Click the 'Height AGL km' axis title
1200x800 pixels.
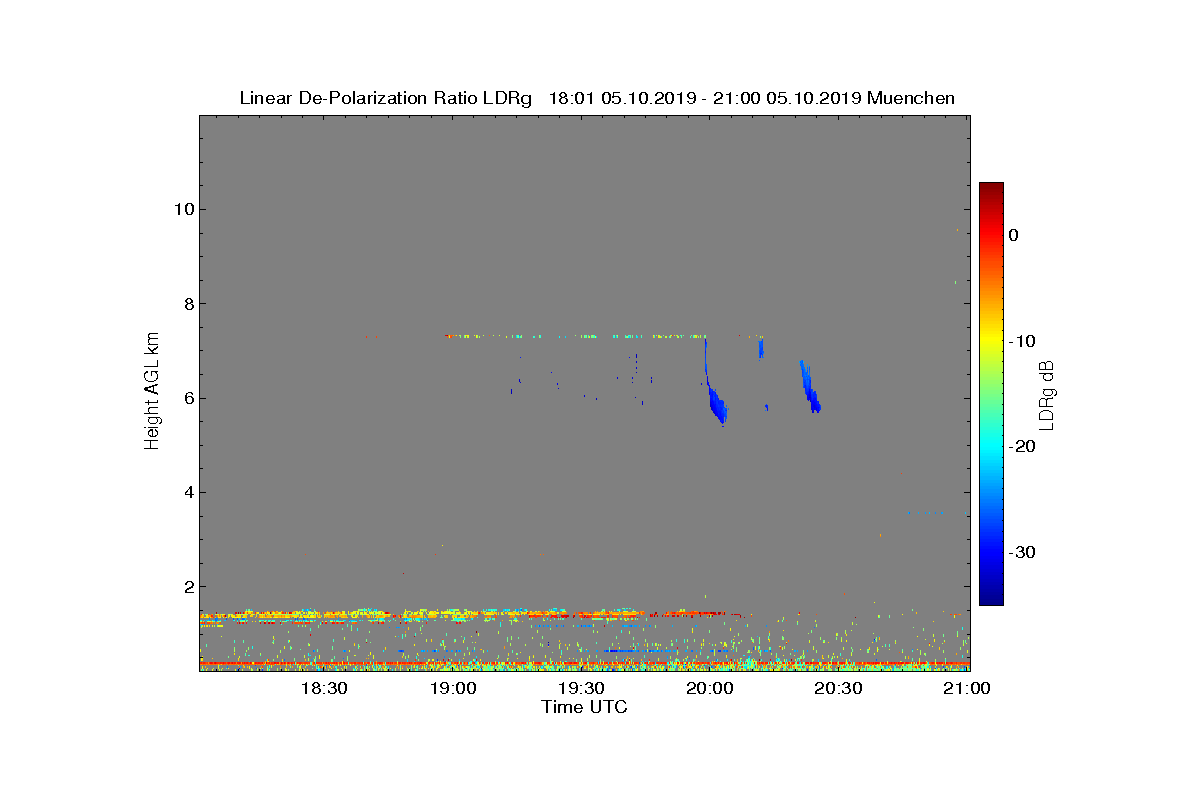coord(152,392)
